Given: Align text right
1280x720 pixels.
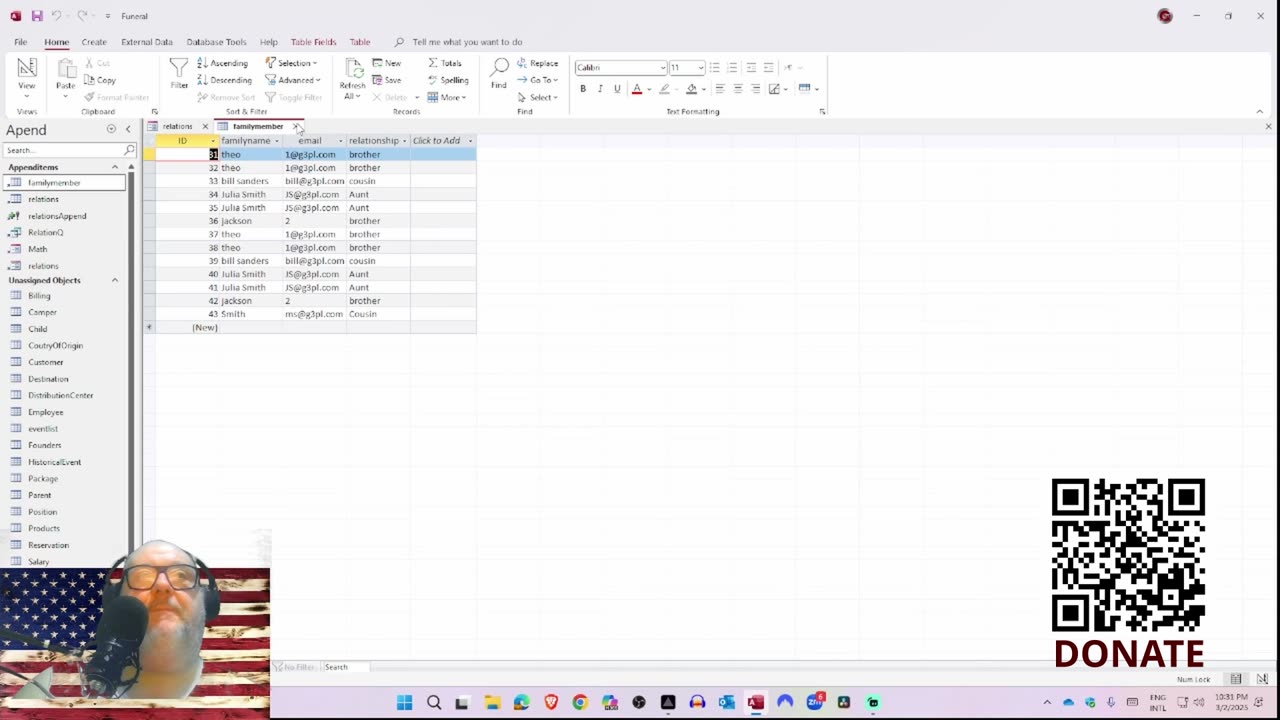Looking at the screenshot, I should pyautogui.click(x=756, y=89).
